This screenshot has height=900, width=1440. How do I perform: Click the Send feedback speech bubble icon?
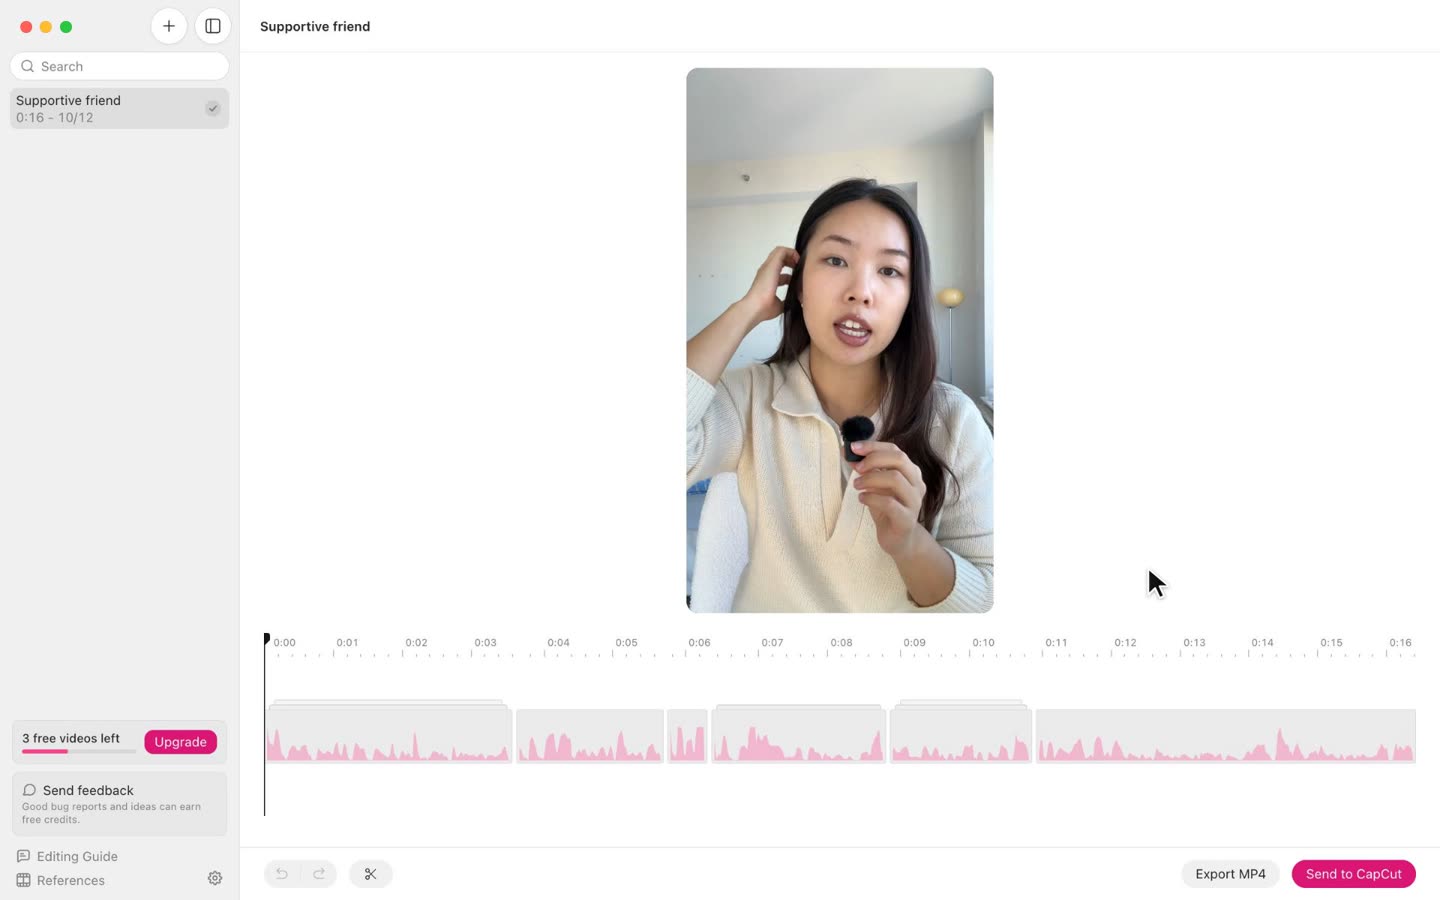(29, 790)
